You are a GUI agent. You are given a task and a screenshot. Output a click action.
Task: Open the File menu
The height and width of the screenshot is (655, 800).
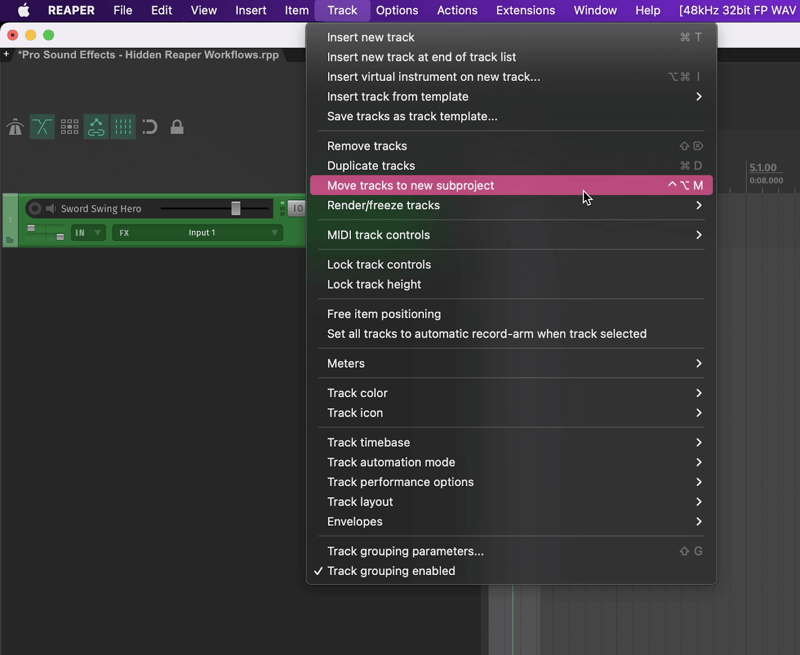click(122, 10)
